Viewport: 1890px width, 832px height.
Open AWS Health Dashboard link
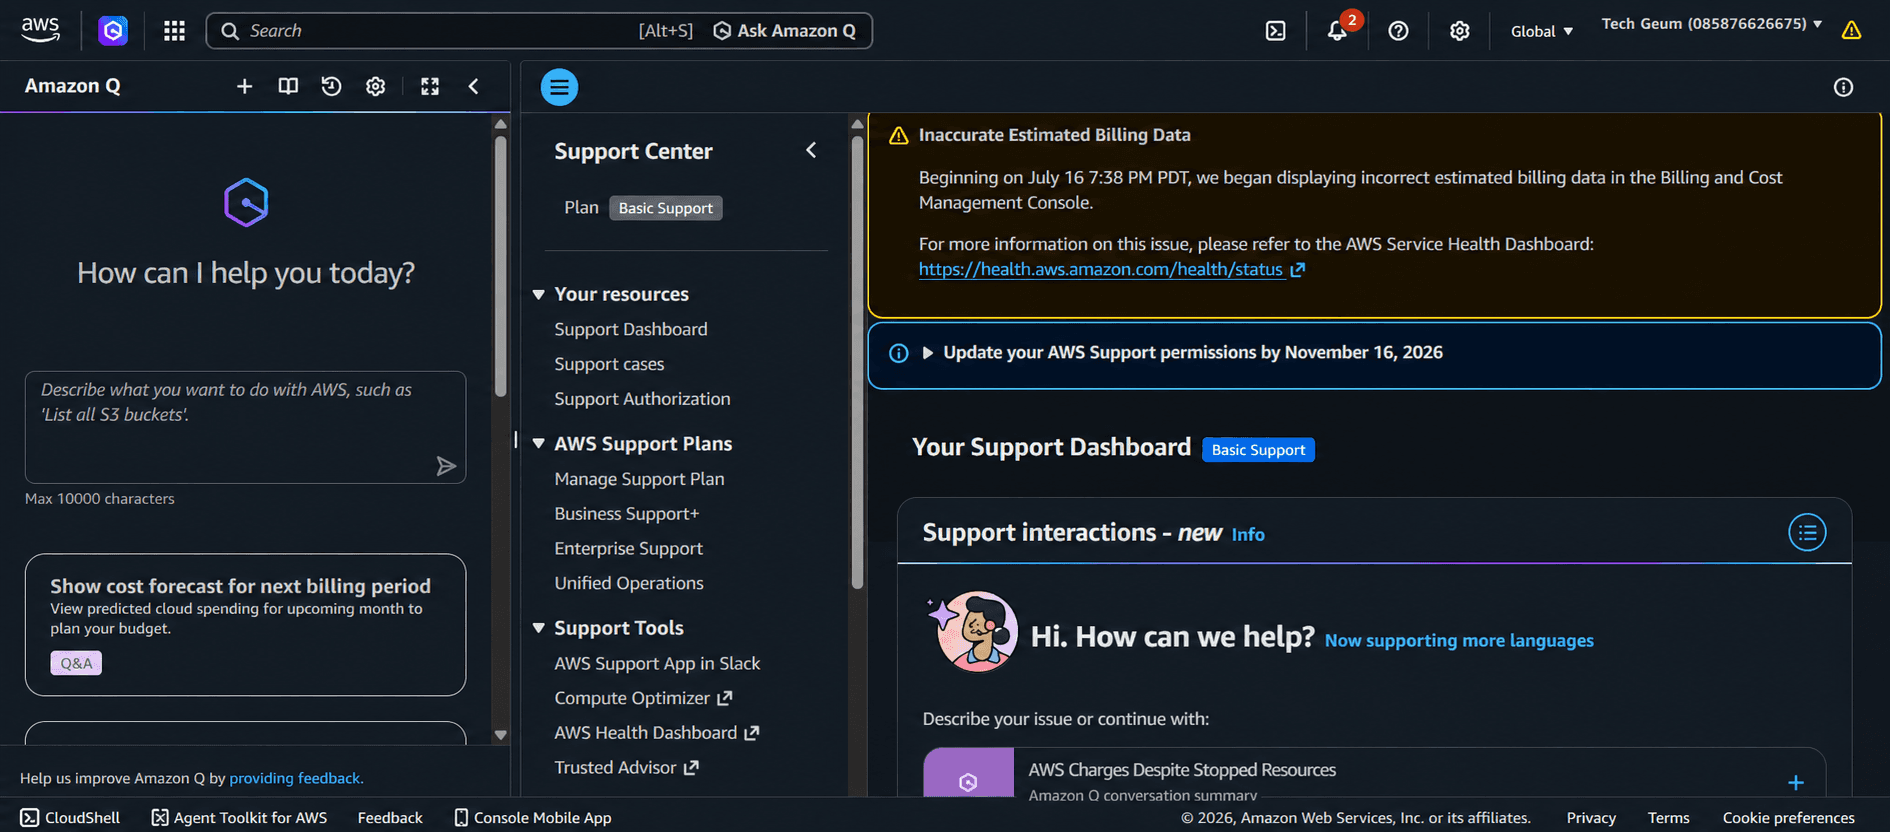coord(656,733)
